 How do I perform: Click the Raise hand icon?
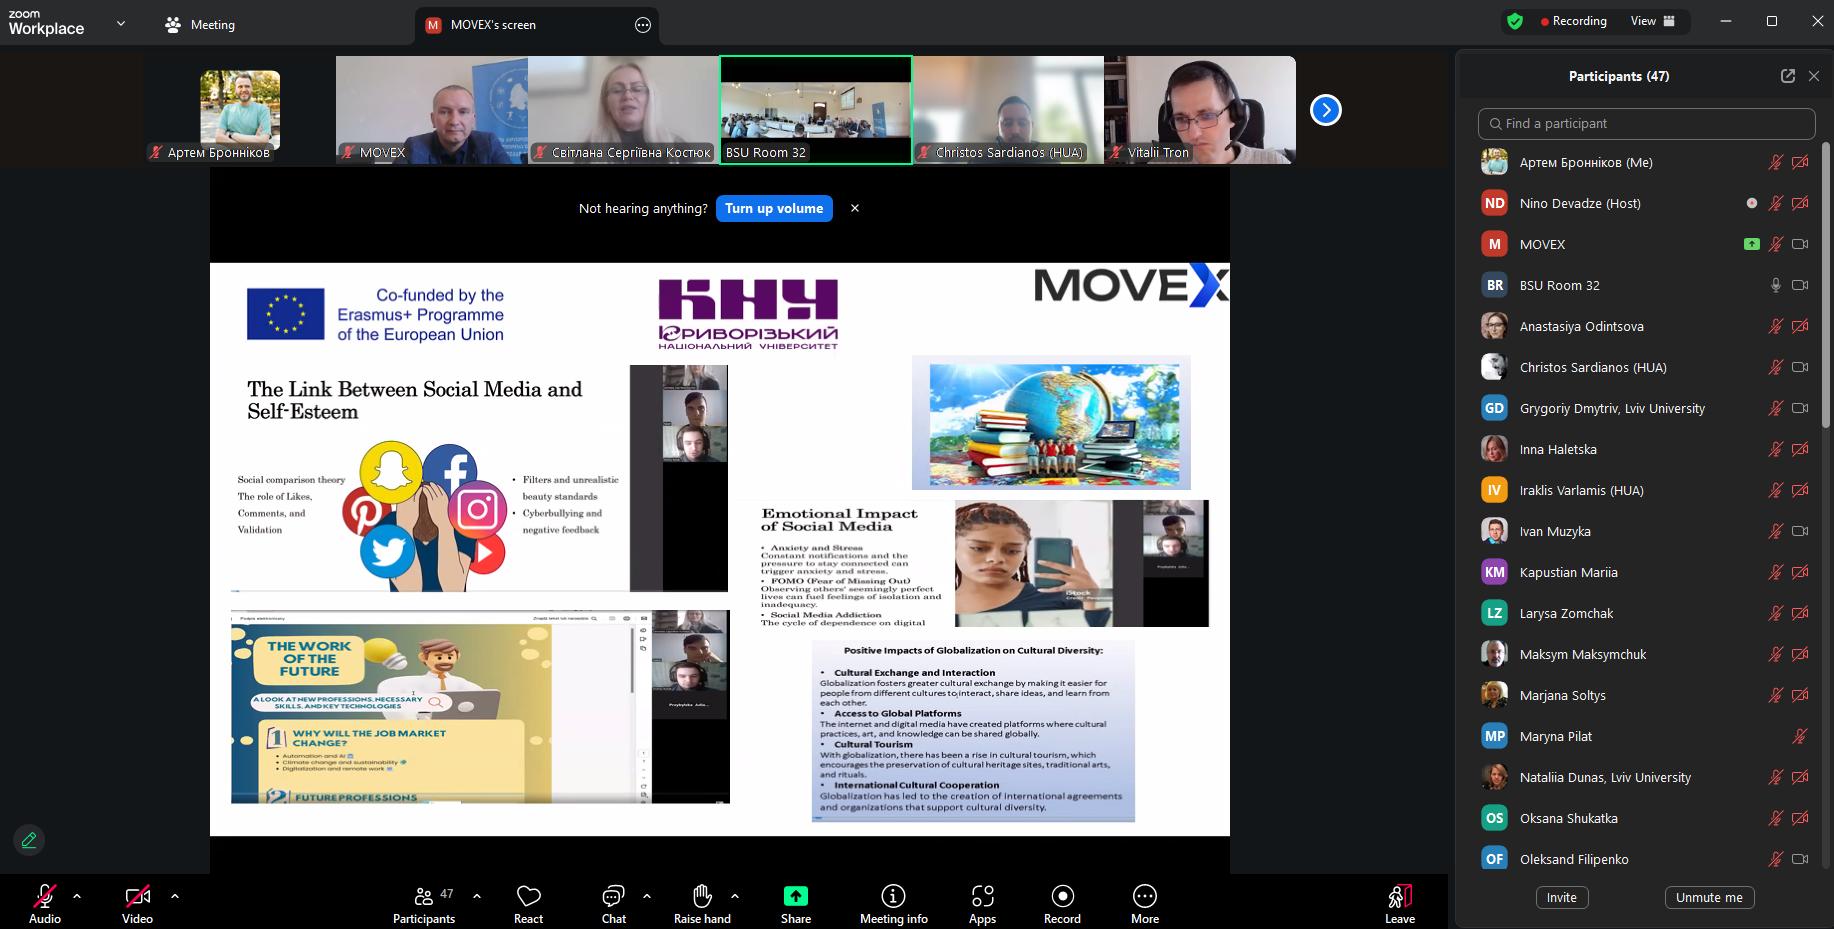click(702, 896)
